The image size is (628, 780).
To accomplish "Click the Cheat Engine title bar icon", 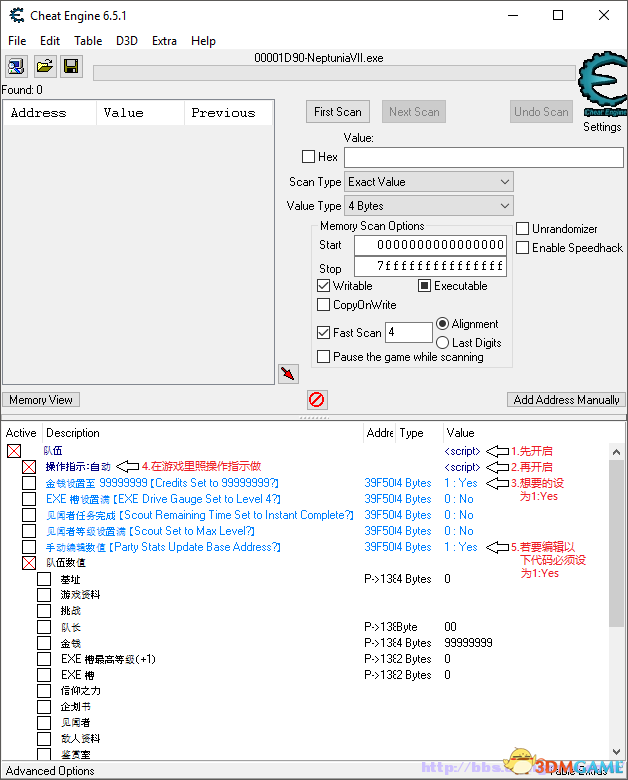I will [16, 15].
